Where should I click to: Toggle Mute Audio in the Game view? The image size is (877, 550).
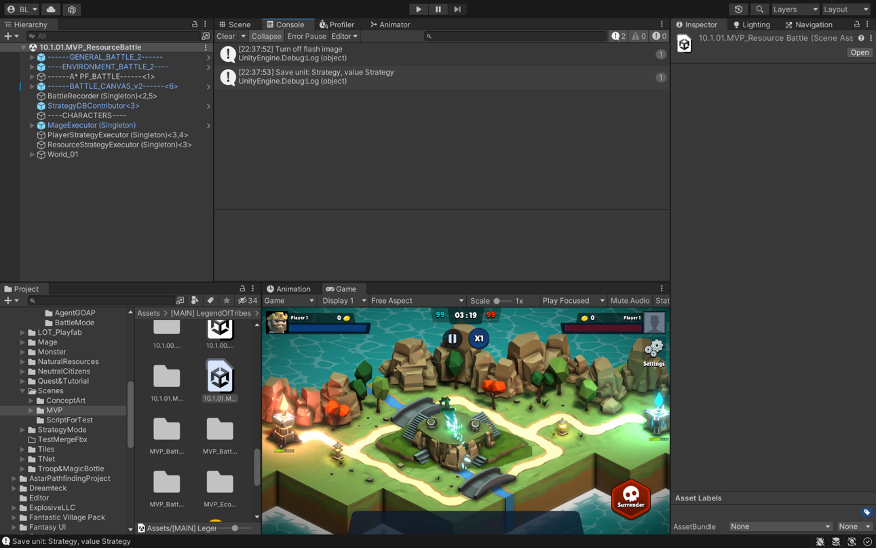click(x=629, y=300)
